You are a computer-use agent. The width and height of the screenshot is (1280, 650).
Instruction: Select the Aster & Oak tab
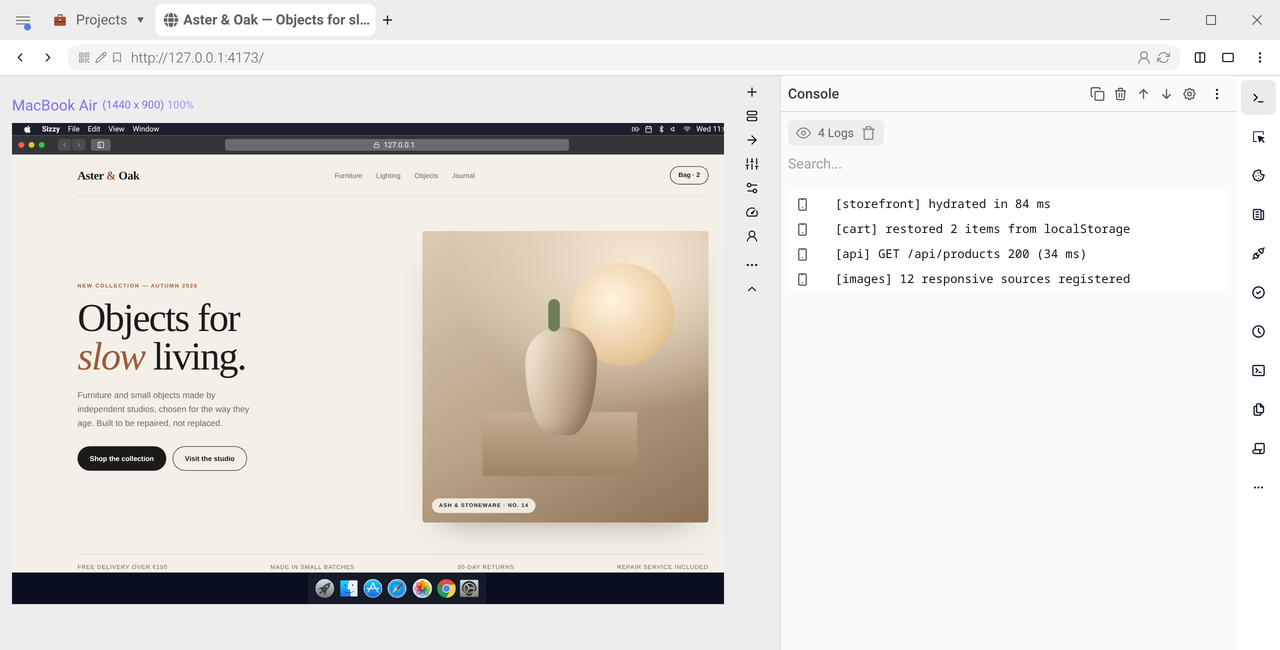pos(266,20)
